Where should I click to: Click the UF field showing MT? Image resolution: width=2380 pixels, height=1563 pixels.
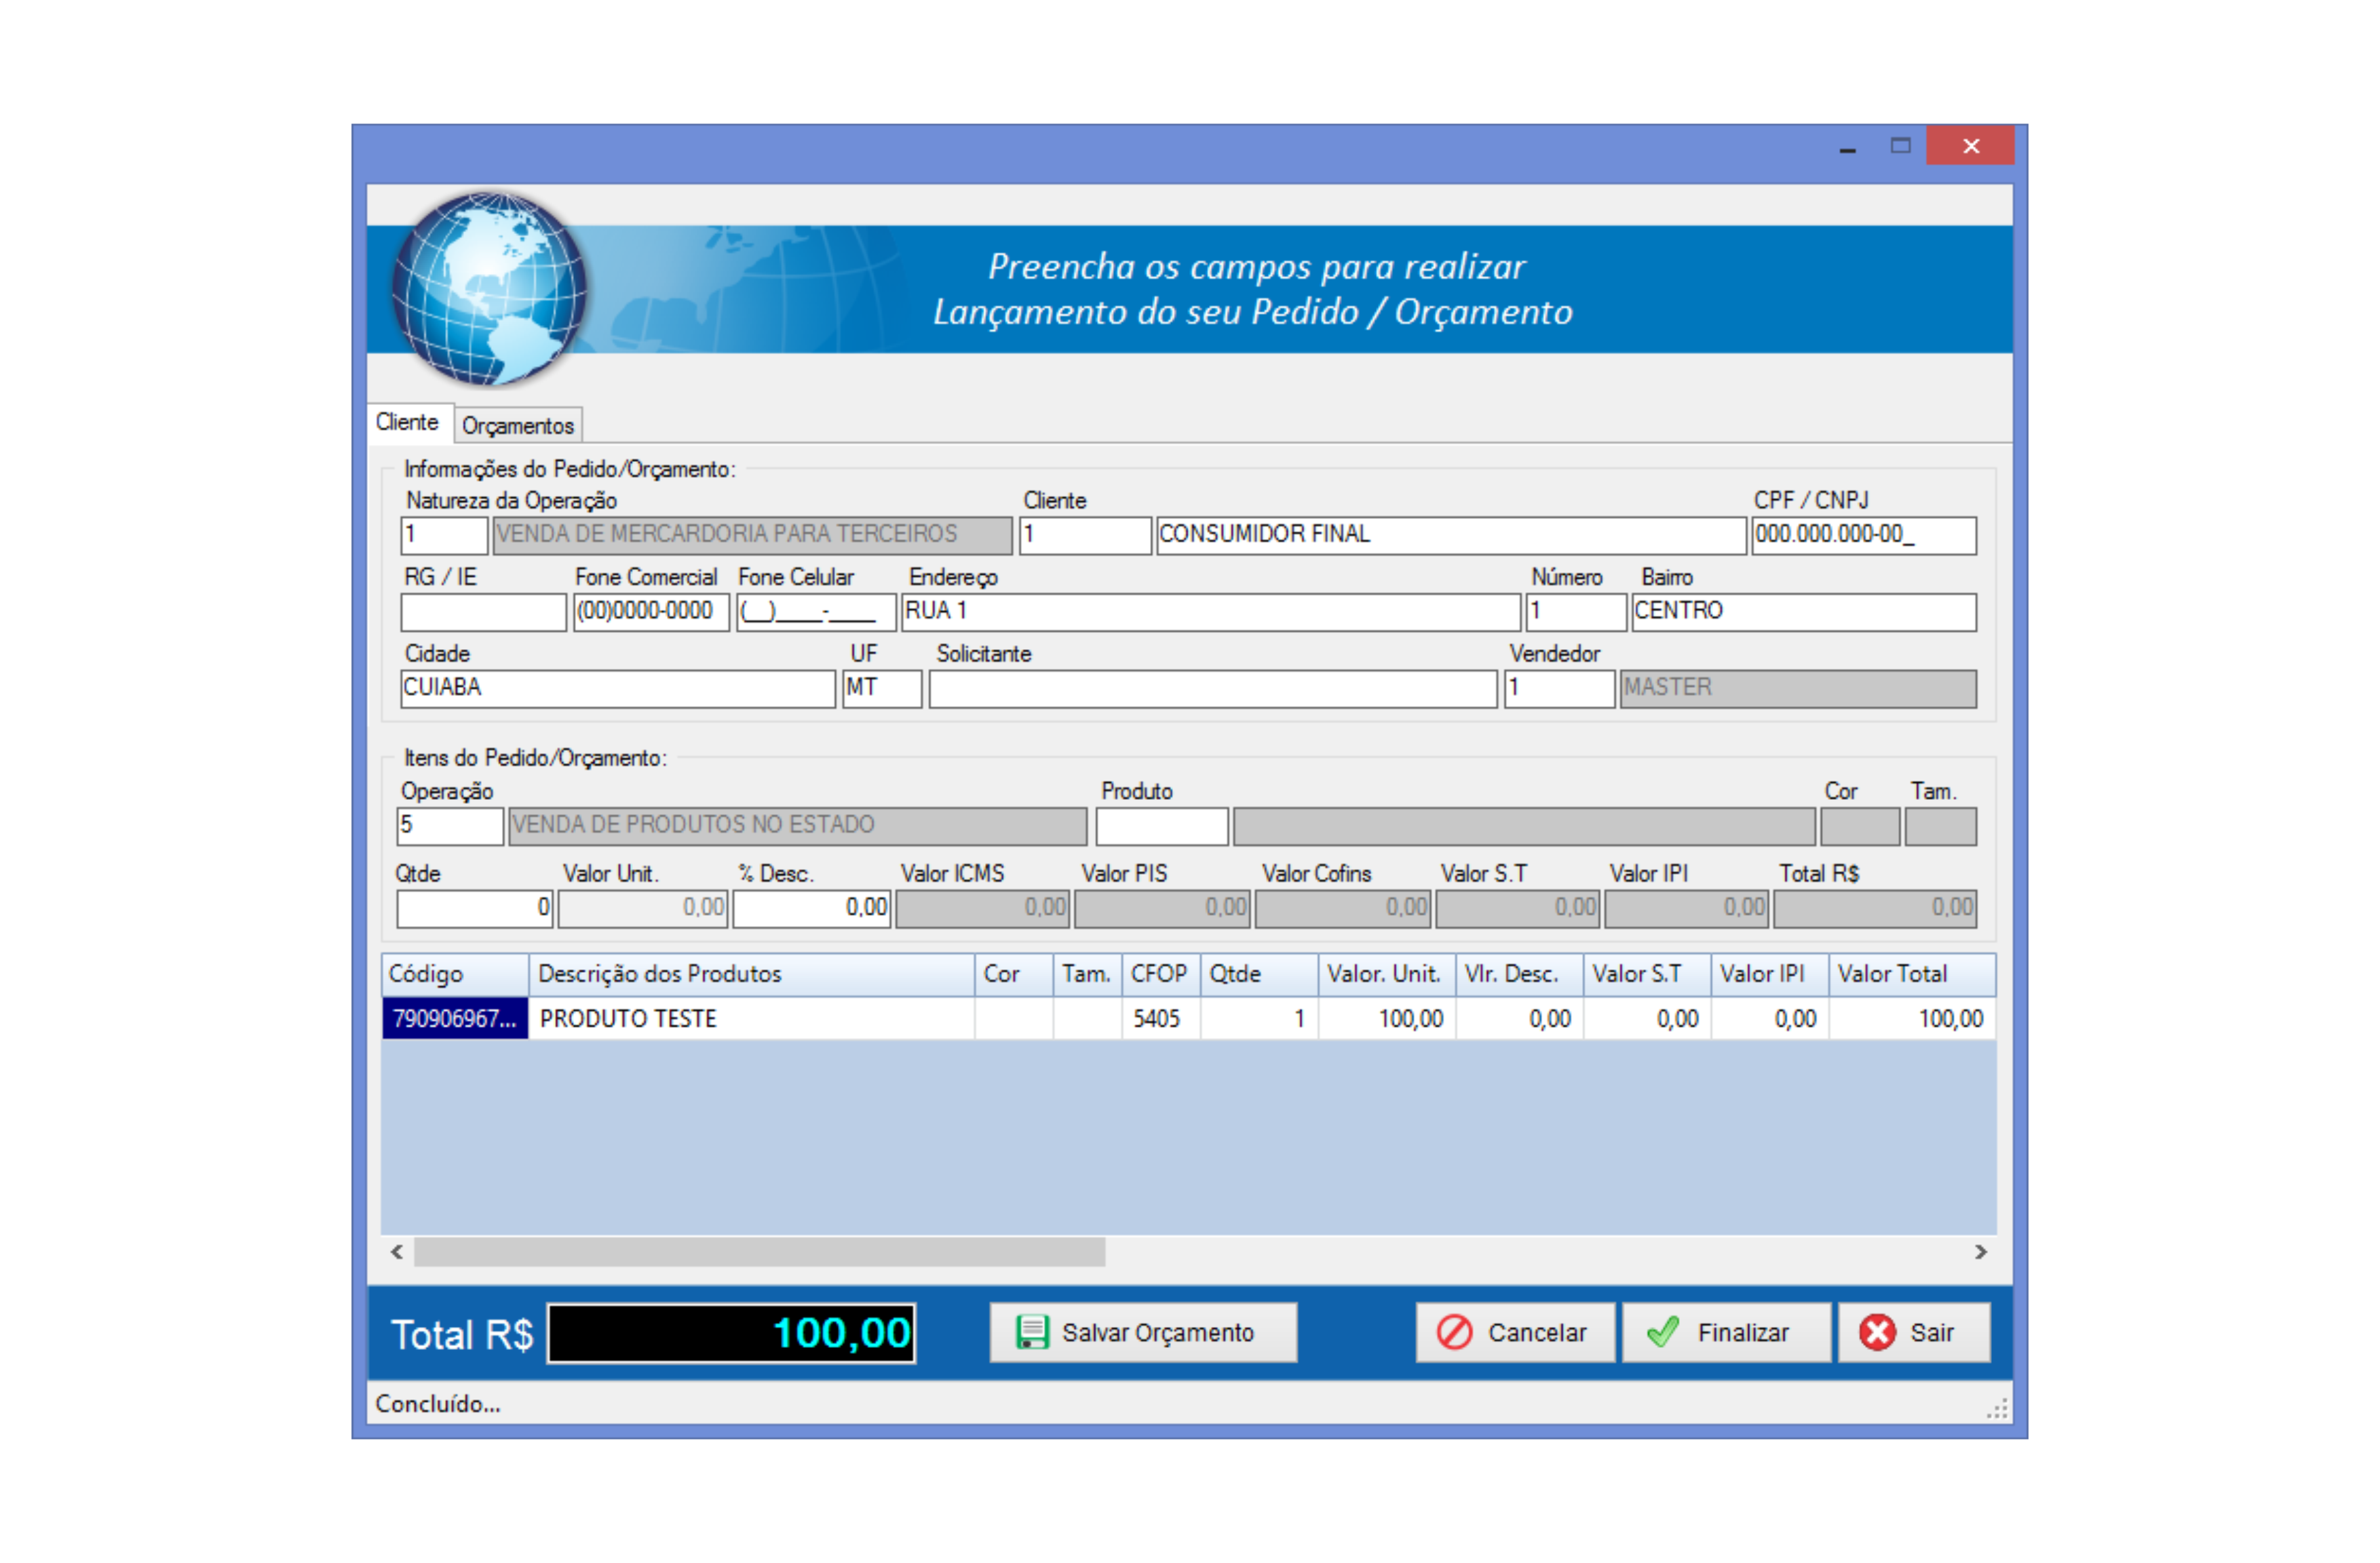coord(882,689)
